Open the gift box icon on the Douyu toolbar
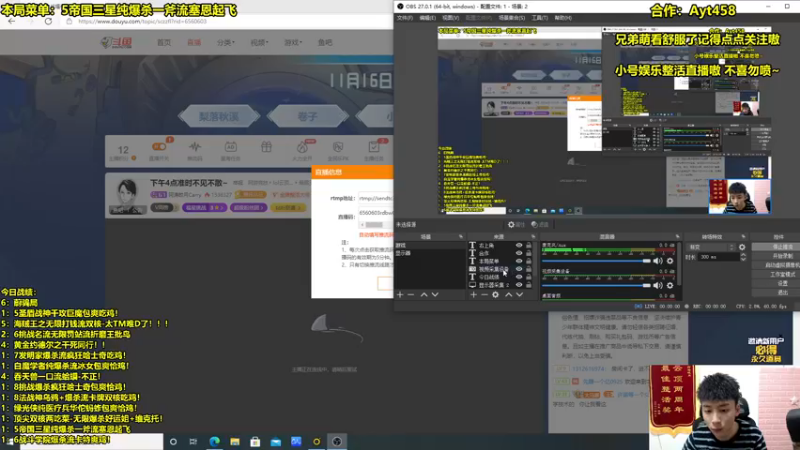This screenshot has width=800, height=450. pyautogui.click(x=266, y=147)
